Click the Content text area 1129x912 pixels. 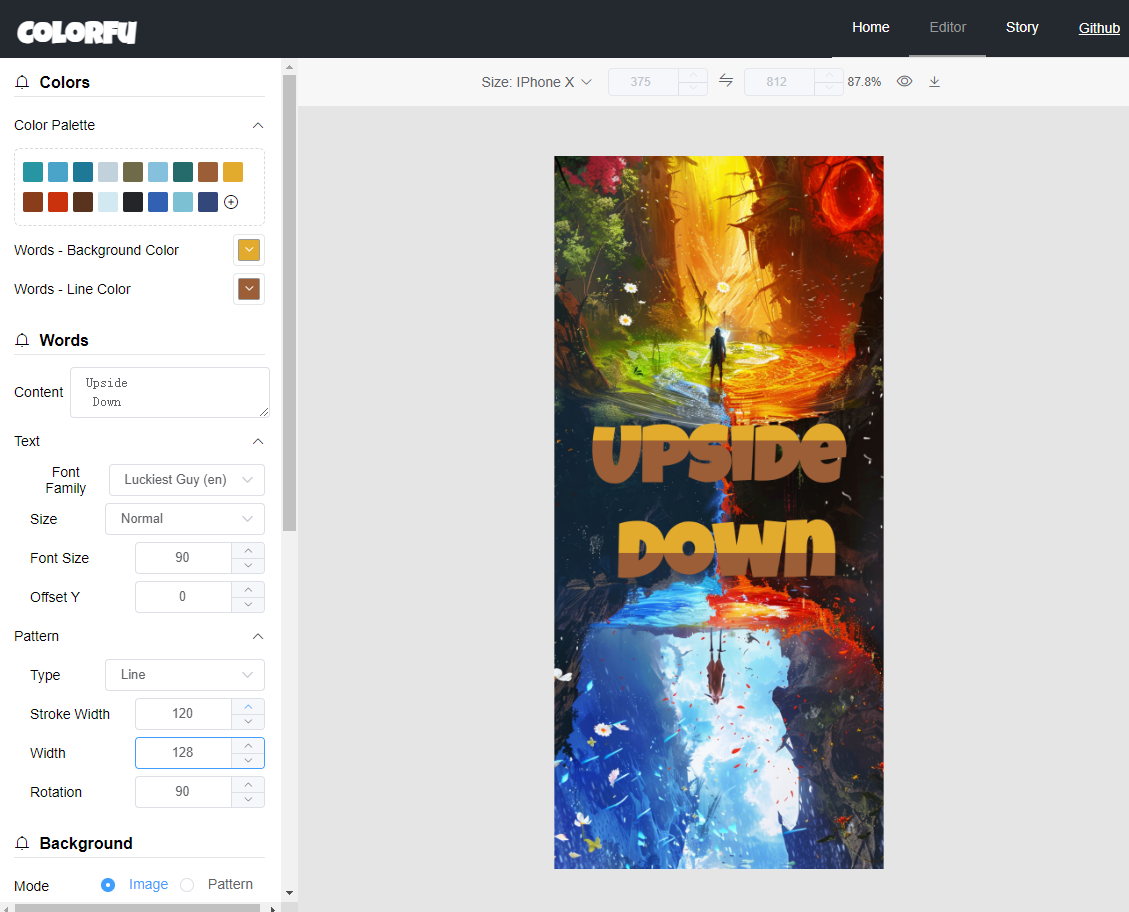point(170,392)
